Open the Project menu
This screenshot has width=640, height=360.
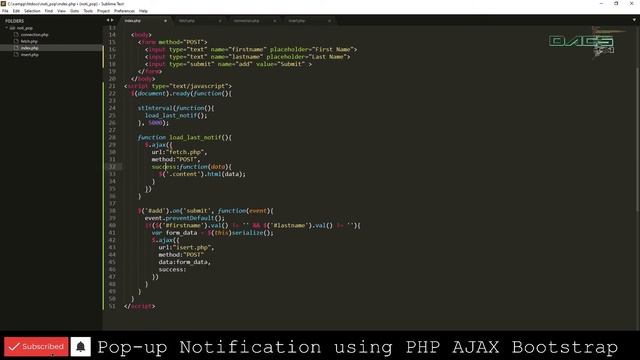tap(103, 11)
